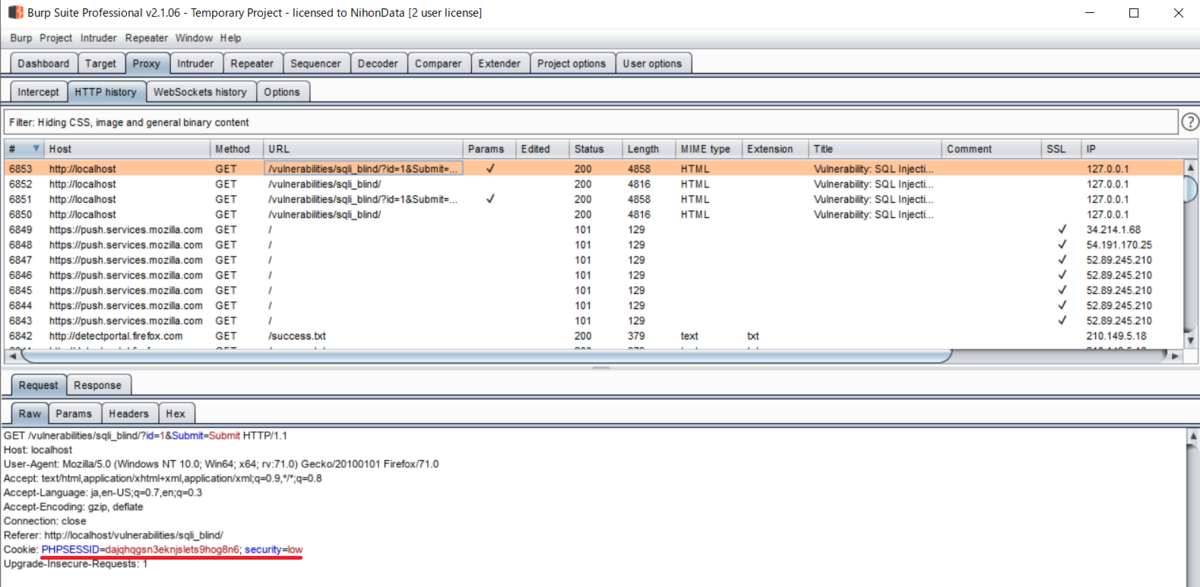1200x587 pixels.
Task: Sort history by Params column
Action: click(489, 149)
